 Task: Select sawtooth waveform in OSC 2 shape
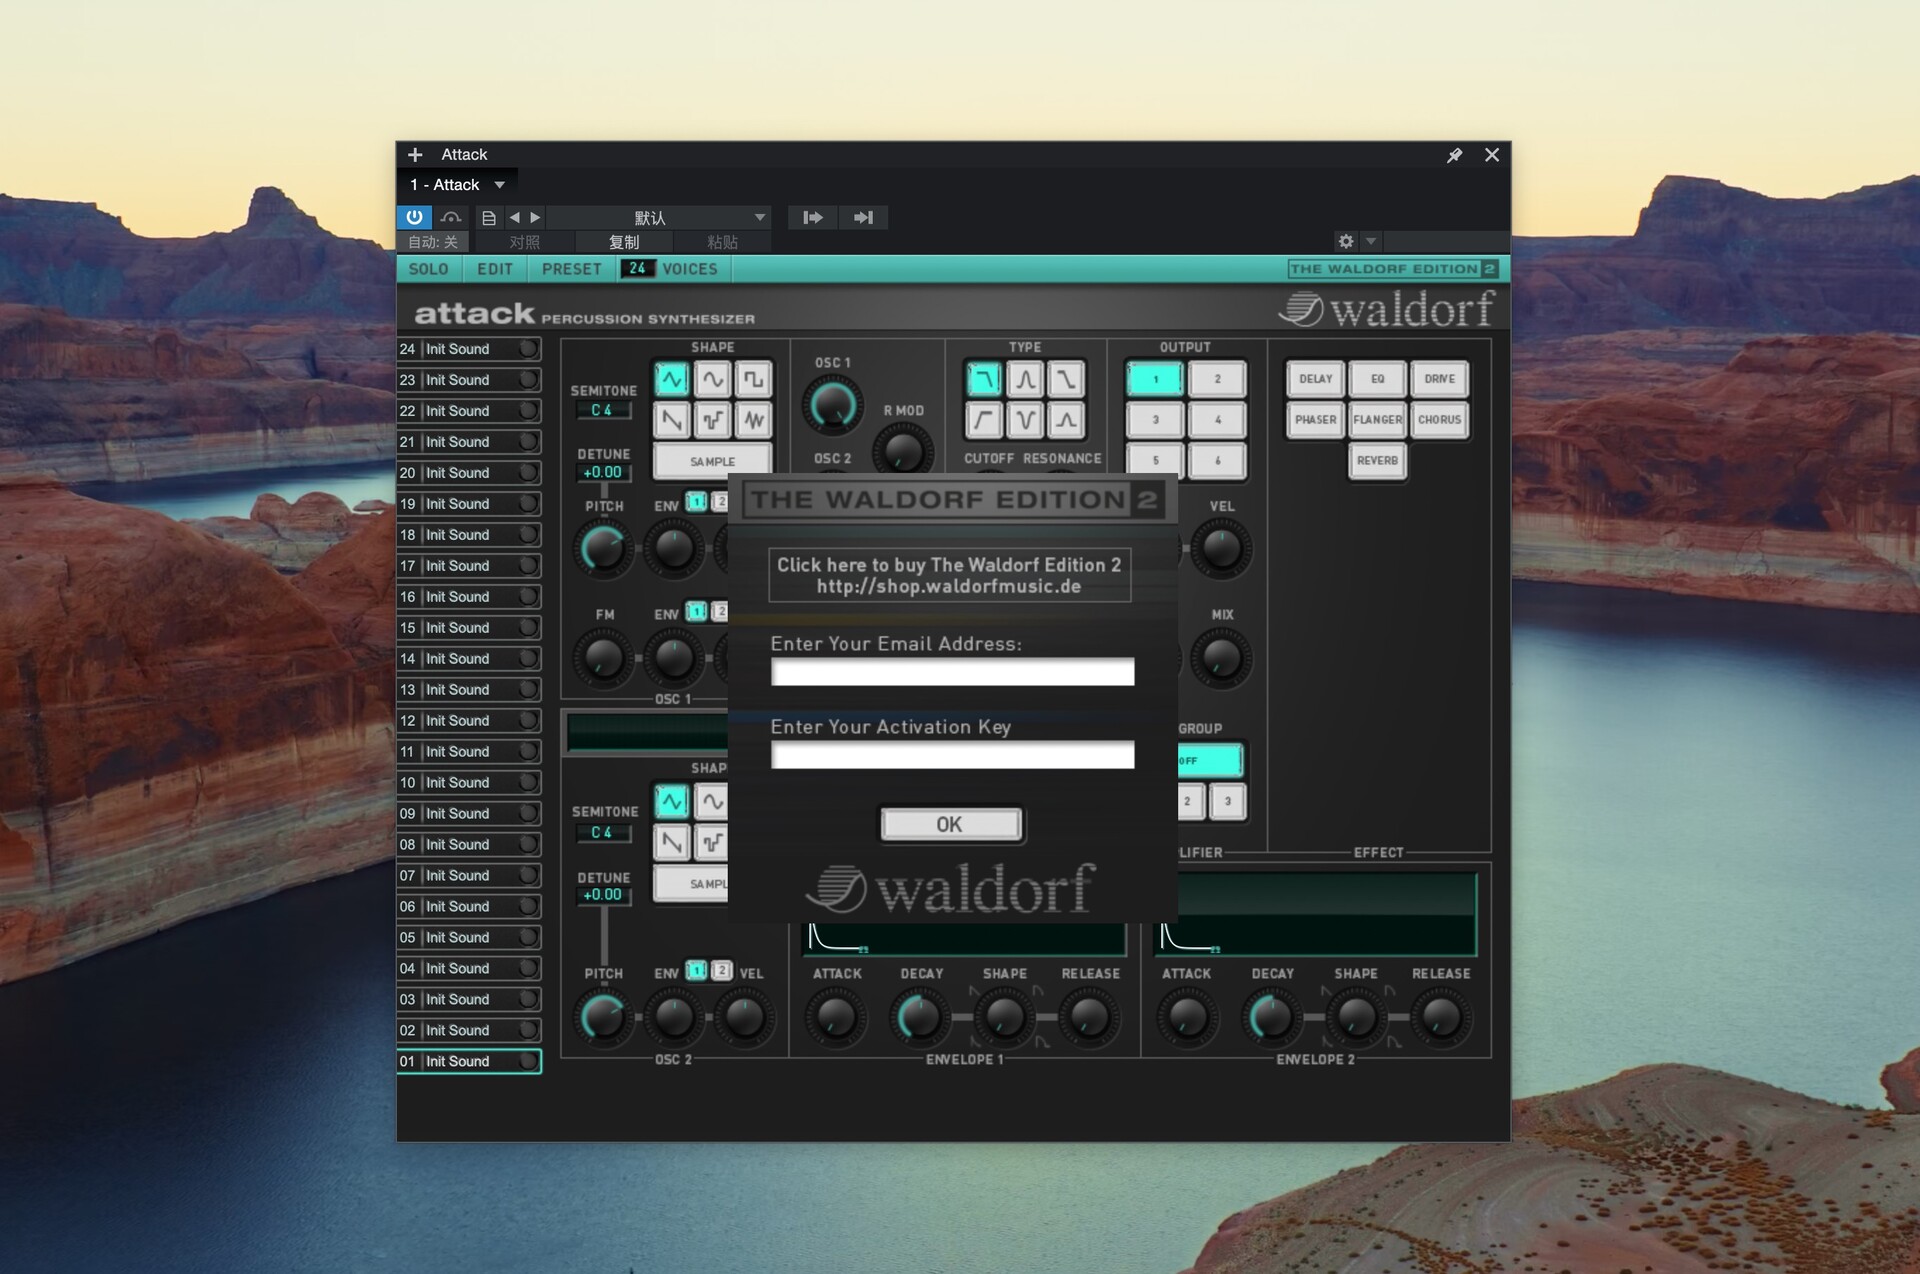click(672, 842)
